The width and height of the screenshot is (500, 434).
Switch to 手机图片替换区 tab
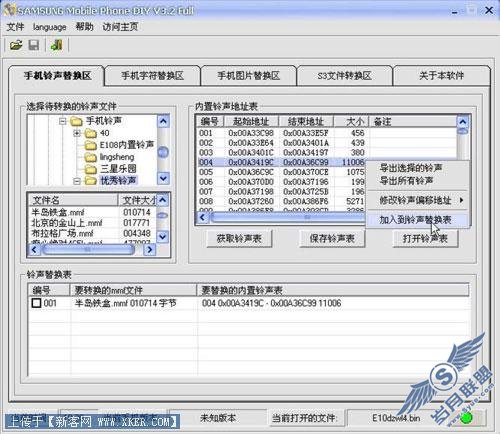pos(249,76)
